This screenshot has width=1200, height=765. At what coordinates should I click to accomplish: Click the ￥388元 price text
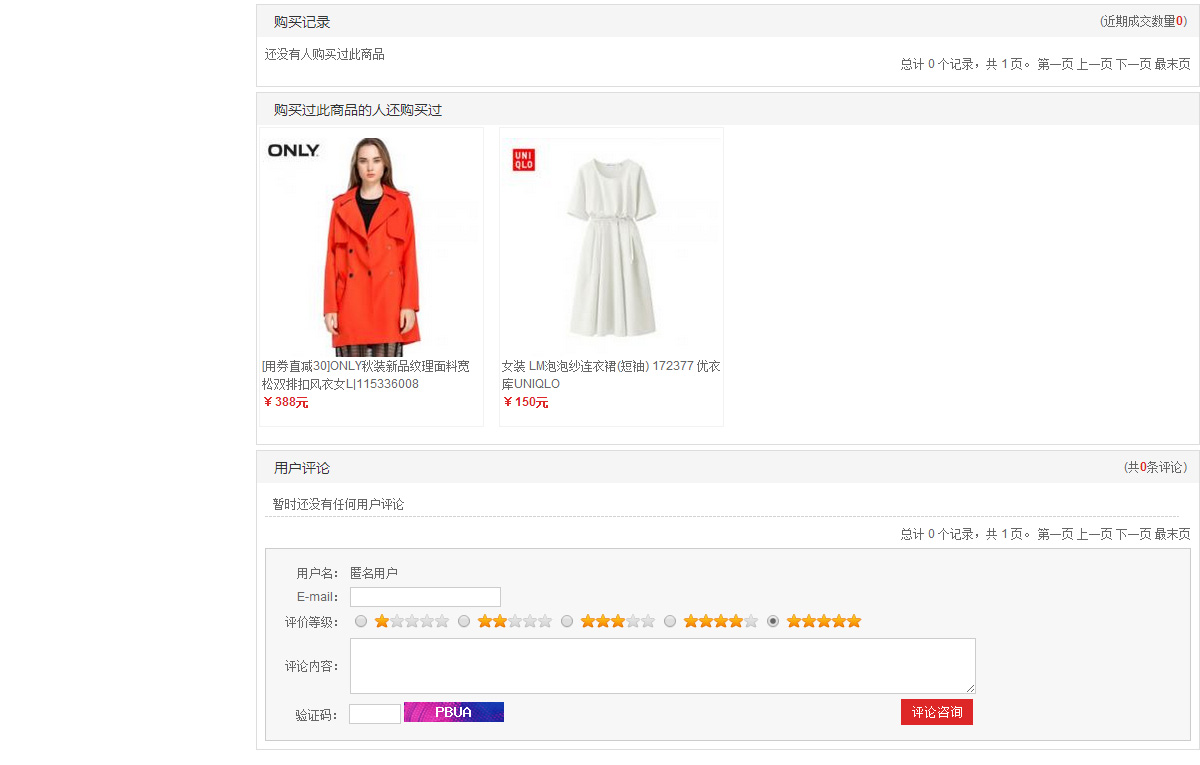pos(286,402)
